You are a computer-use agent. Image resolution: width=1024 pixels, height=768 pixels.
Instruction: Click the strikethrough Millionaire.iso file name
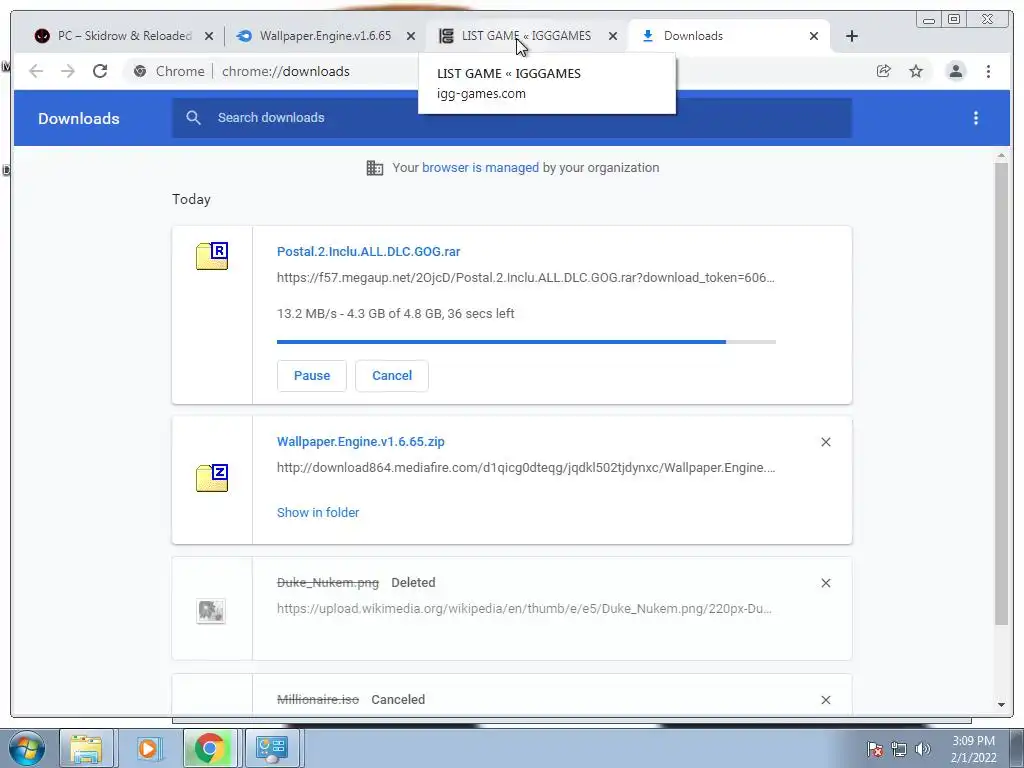point(318,699)
